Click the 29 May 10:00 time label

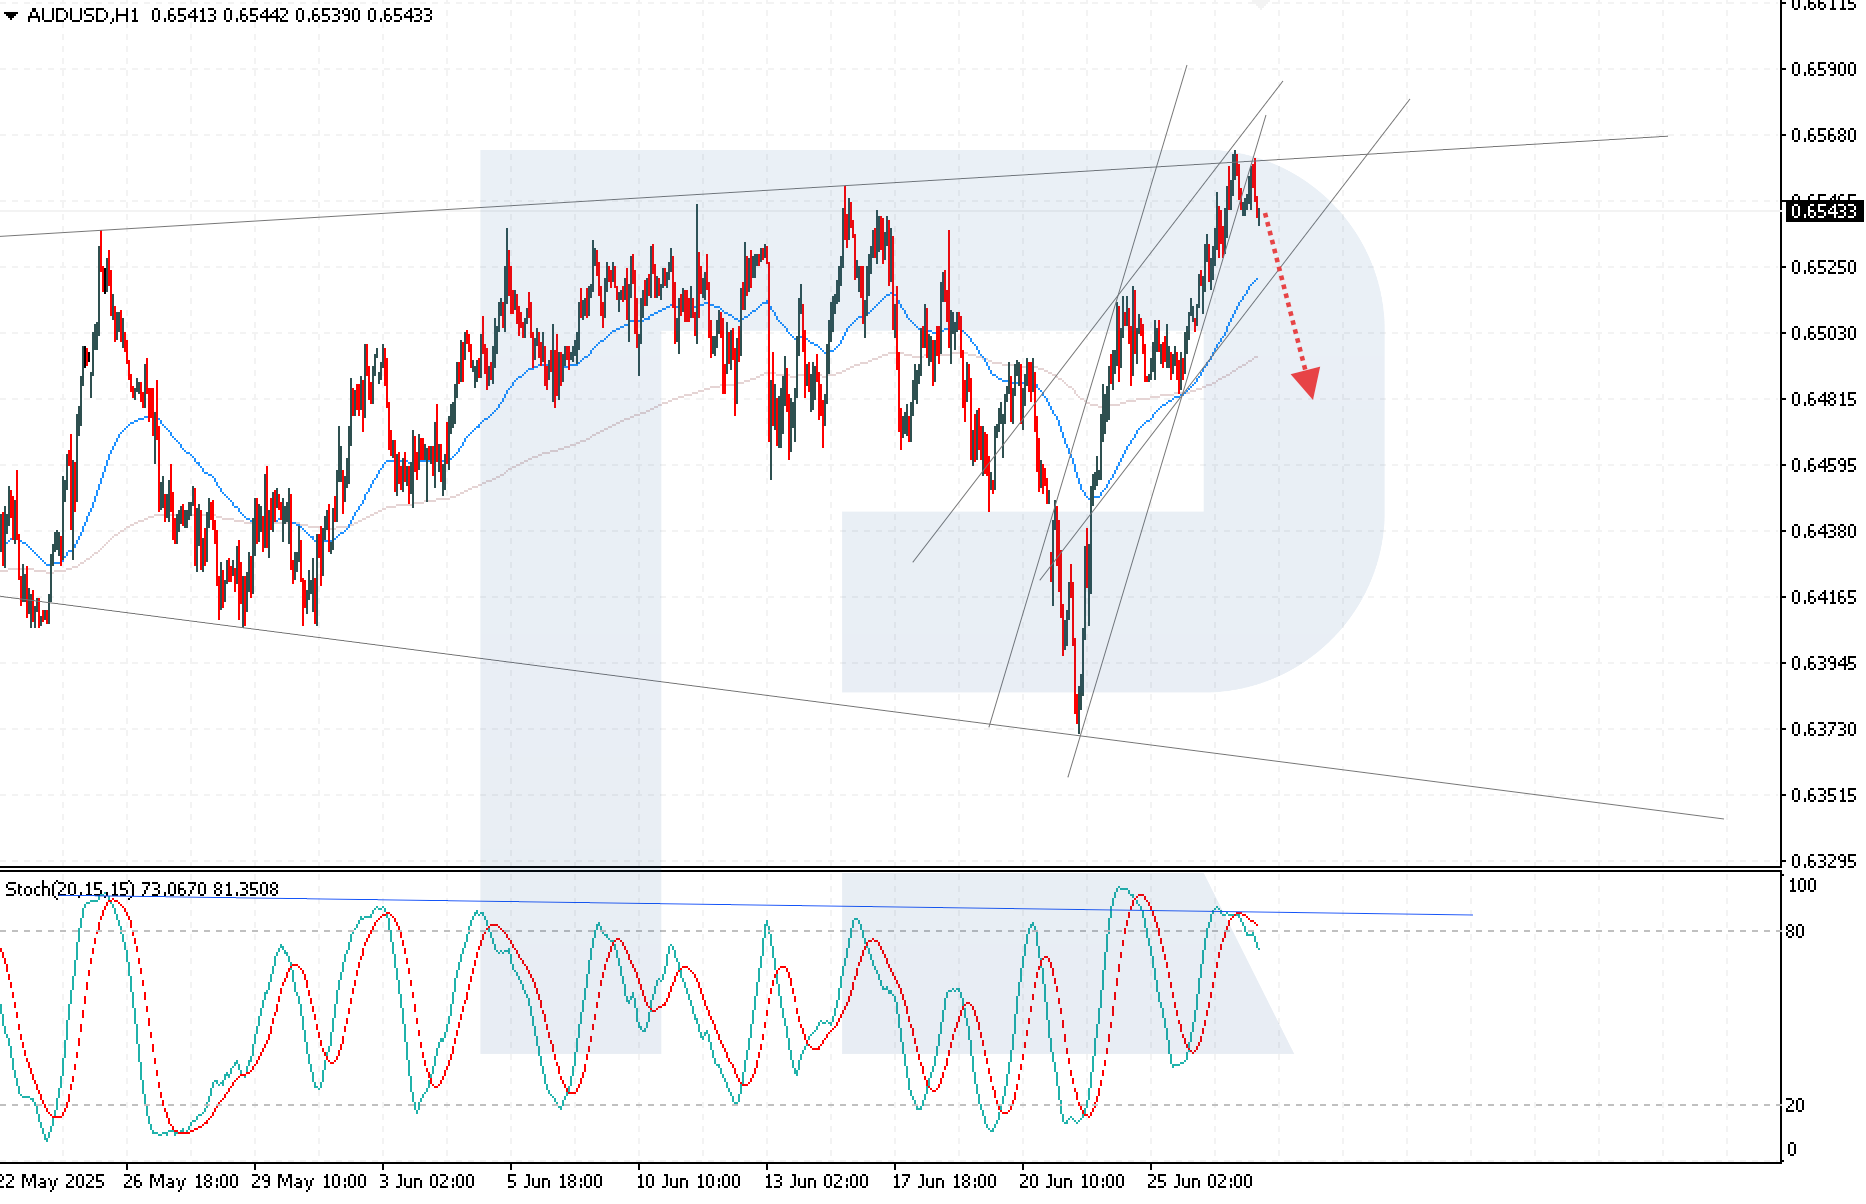(310, 1181)
